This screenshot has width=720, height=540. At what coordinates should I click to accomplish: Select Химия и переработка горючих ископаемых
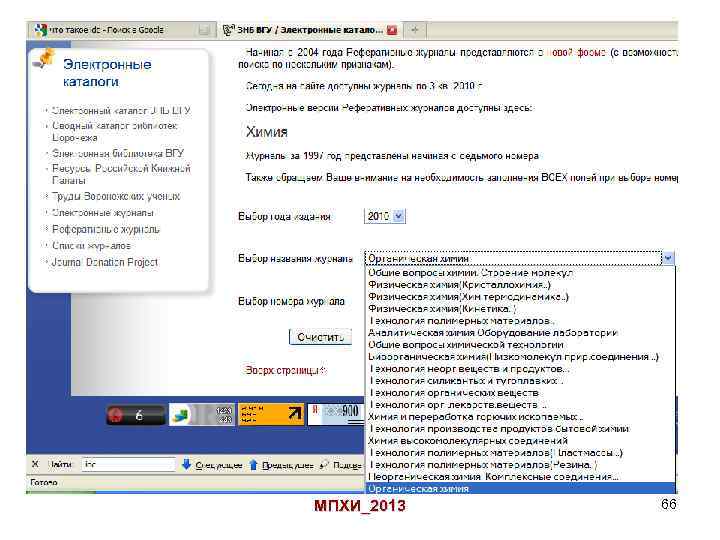(520, 417)
